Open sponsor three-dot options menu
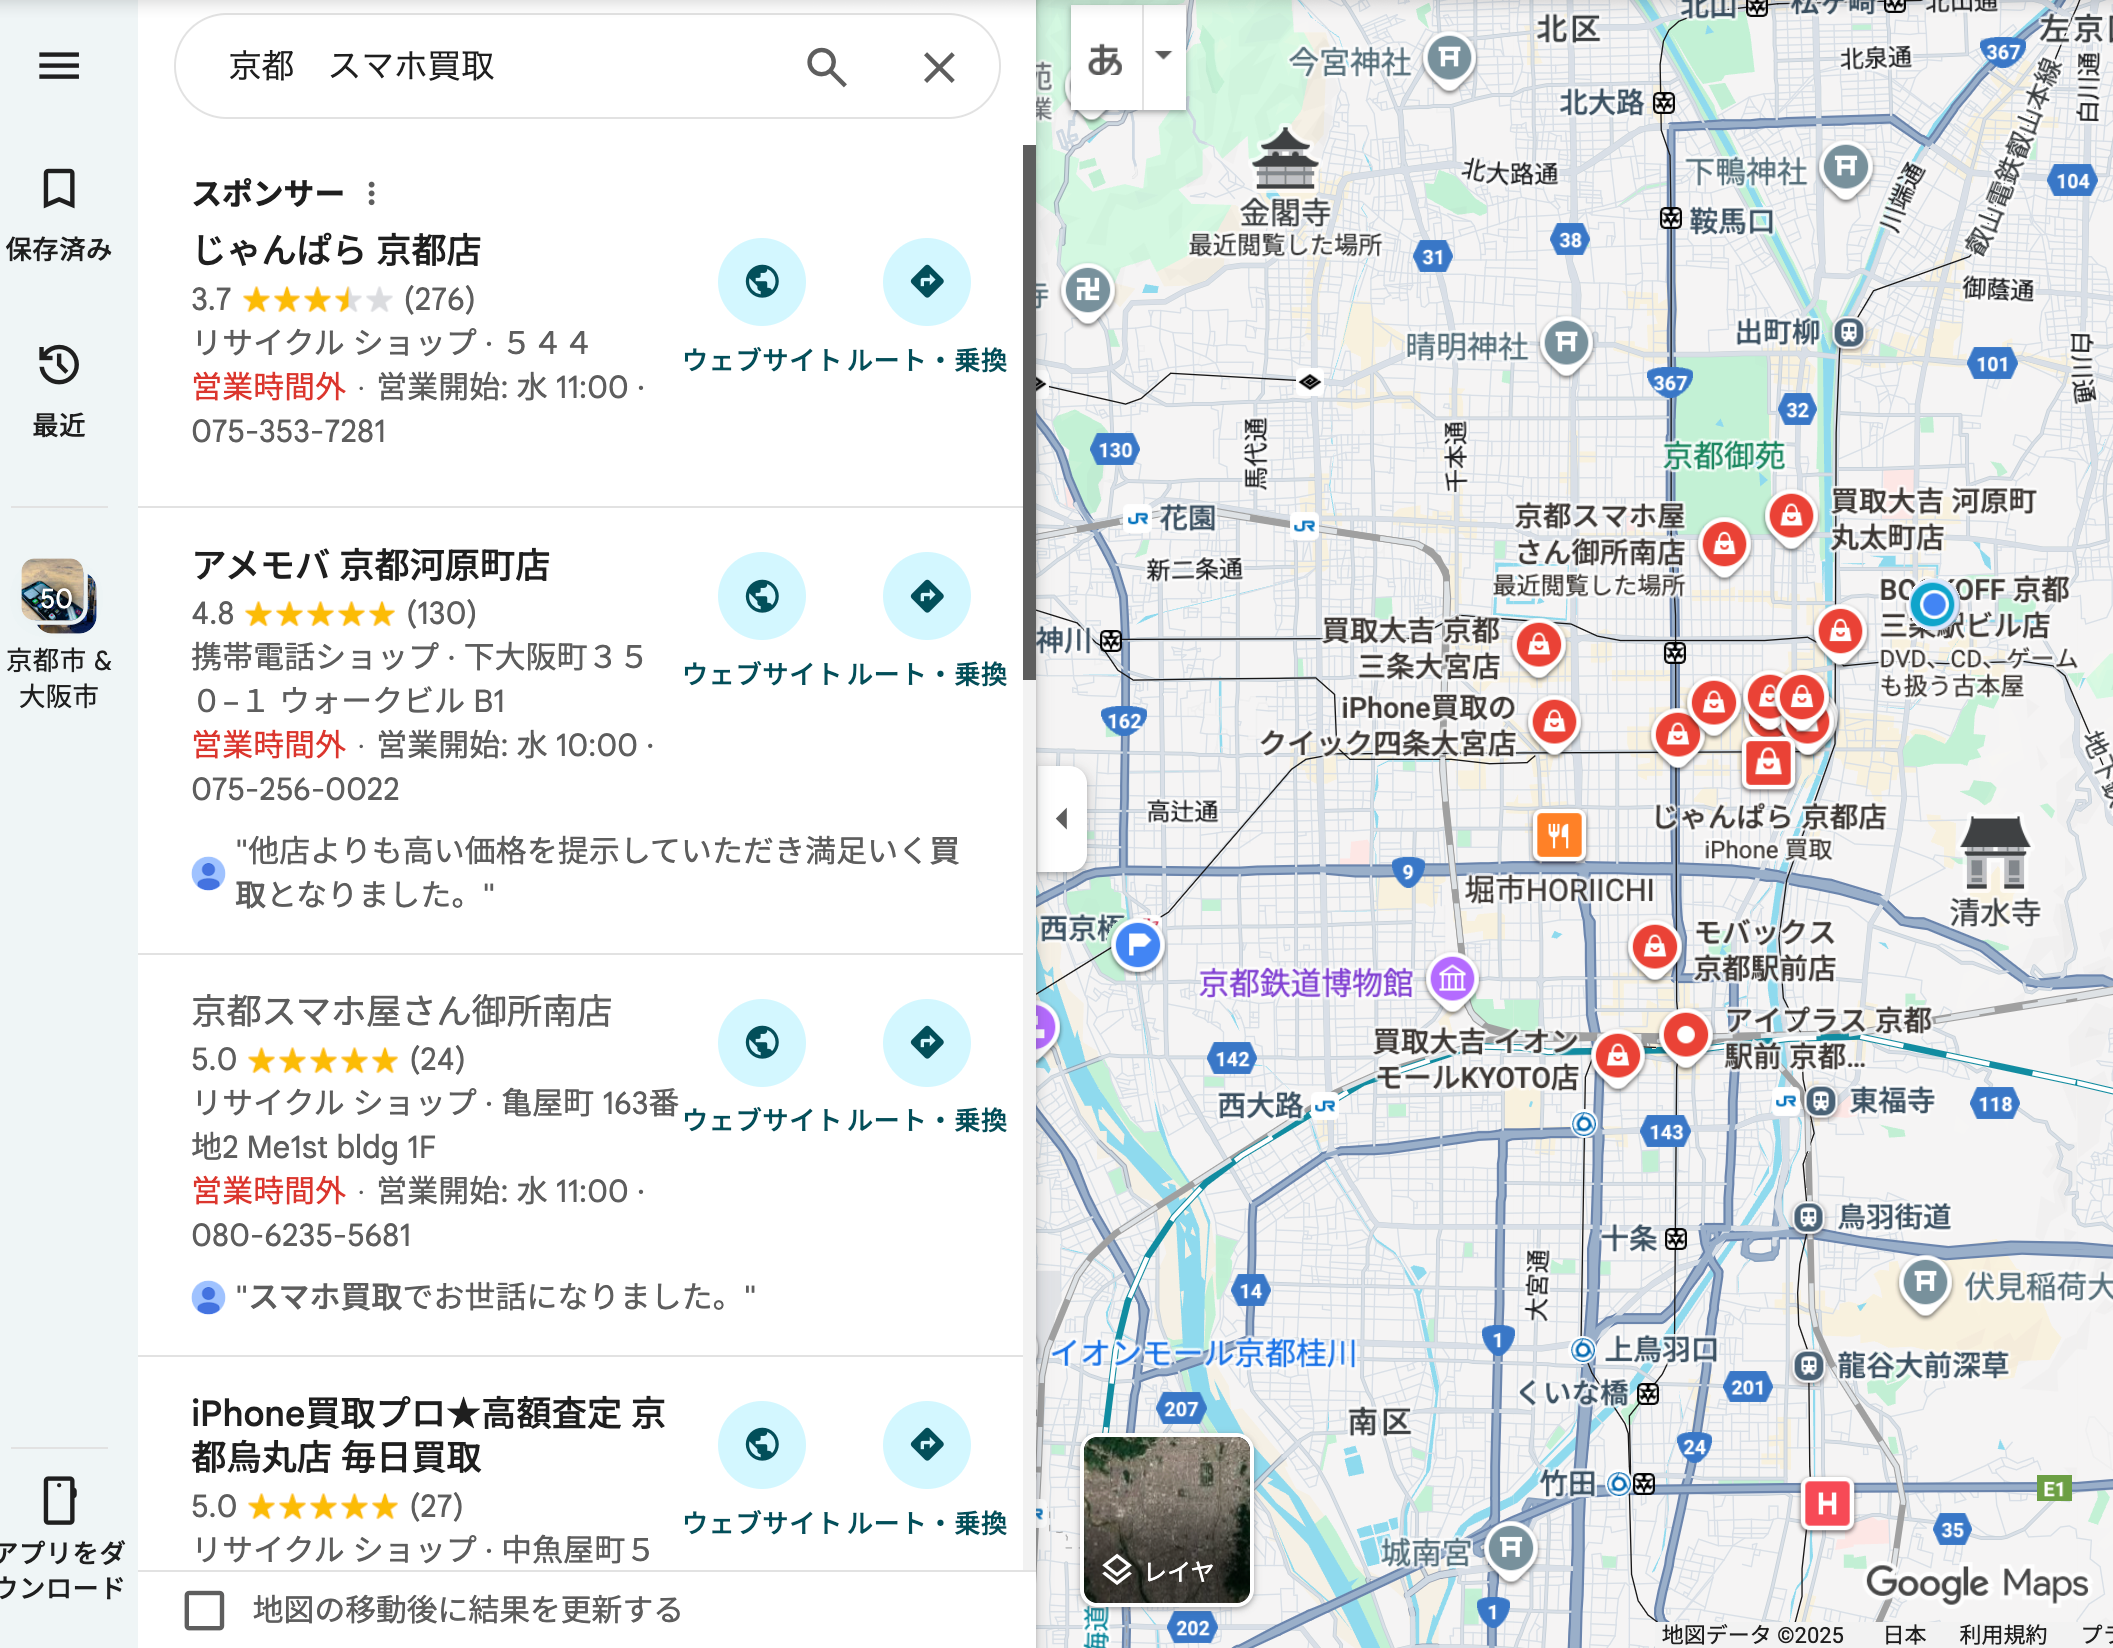 coord(371,192)
